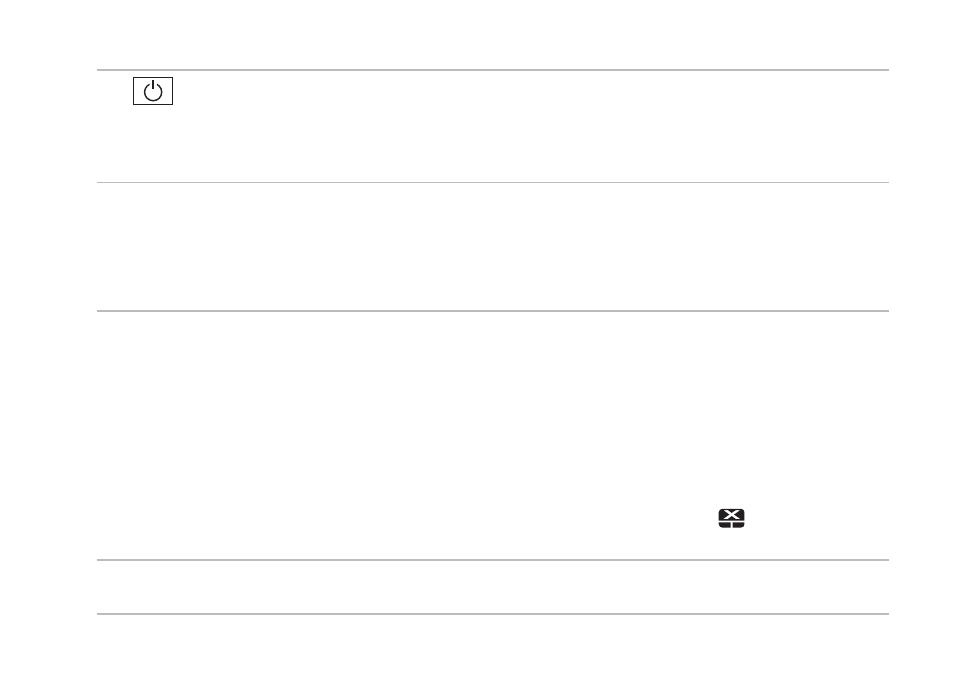Click blank space below the power icon
The width and height of the screenshot is (953, 676).
tap(153, 143)
